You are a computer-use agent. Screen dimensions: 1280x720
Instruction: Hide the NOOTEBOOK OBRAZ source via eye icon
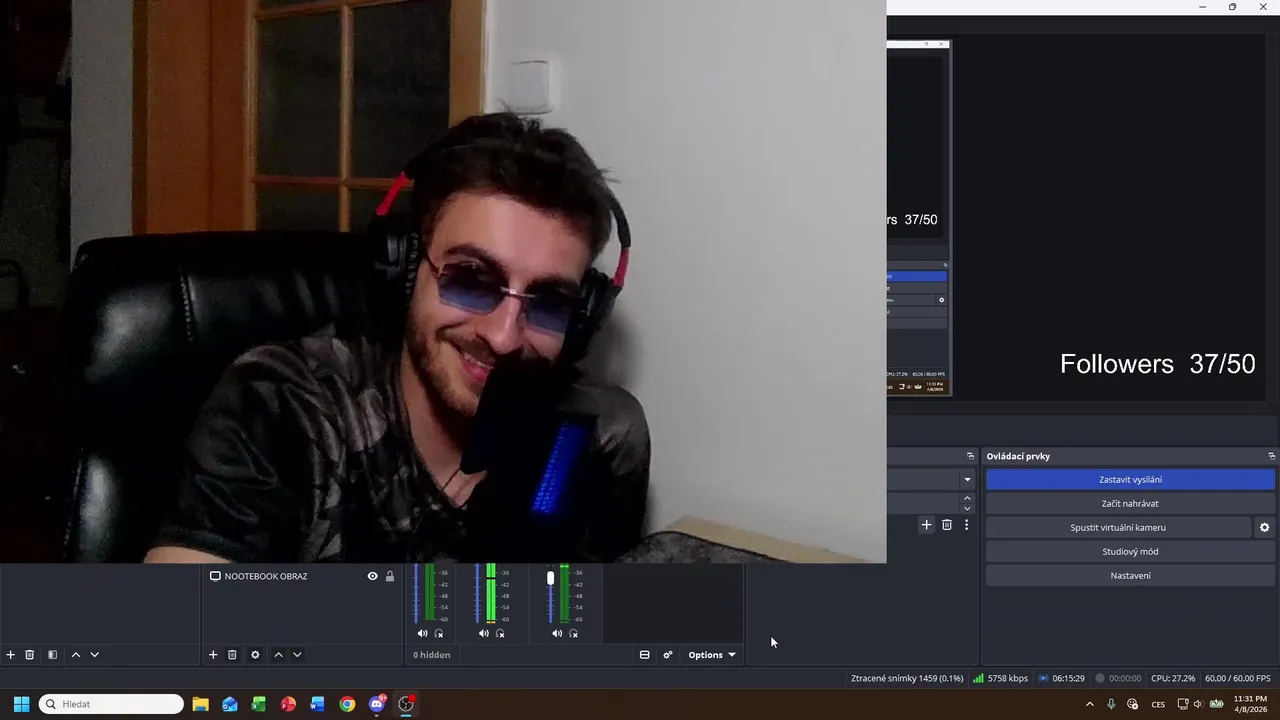[373, 576]
